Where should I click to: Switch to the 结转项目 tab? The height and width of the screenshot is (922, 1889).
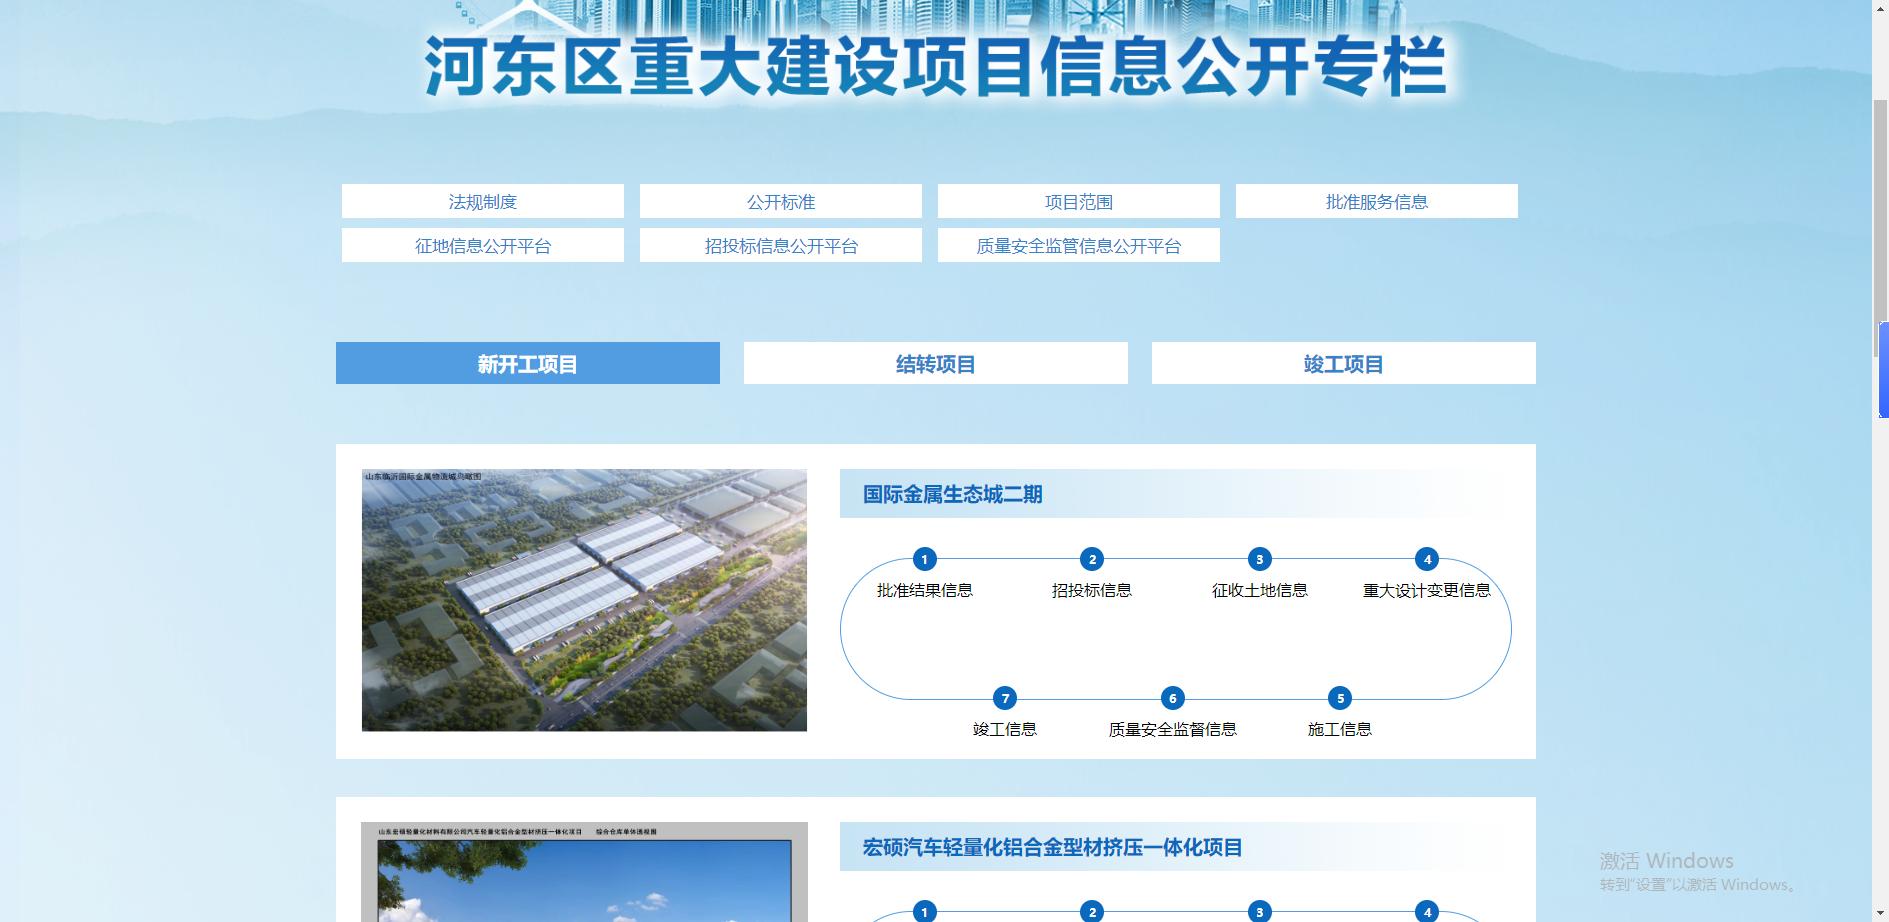[935, 363]
